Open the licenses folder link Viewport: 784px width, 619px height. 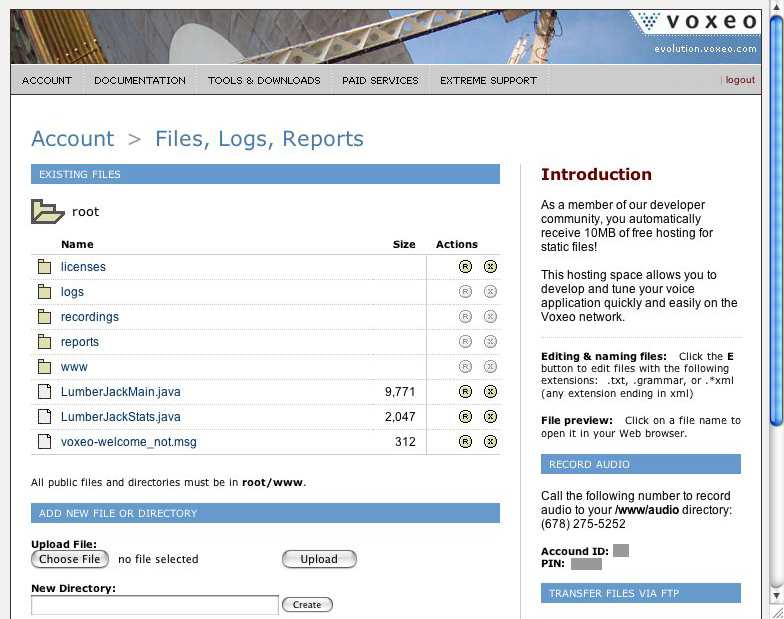[83, 267]
